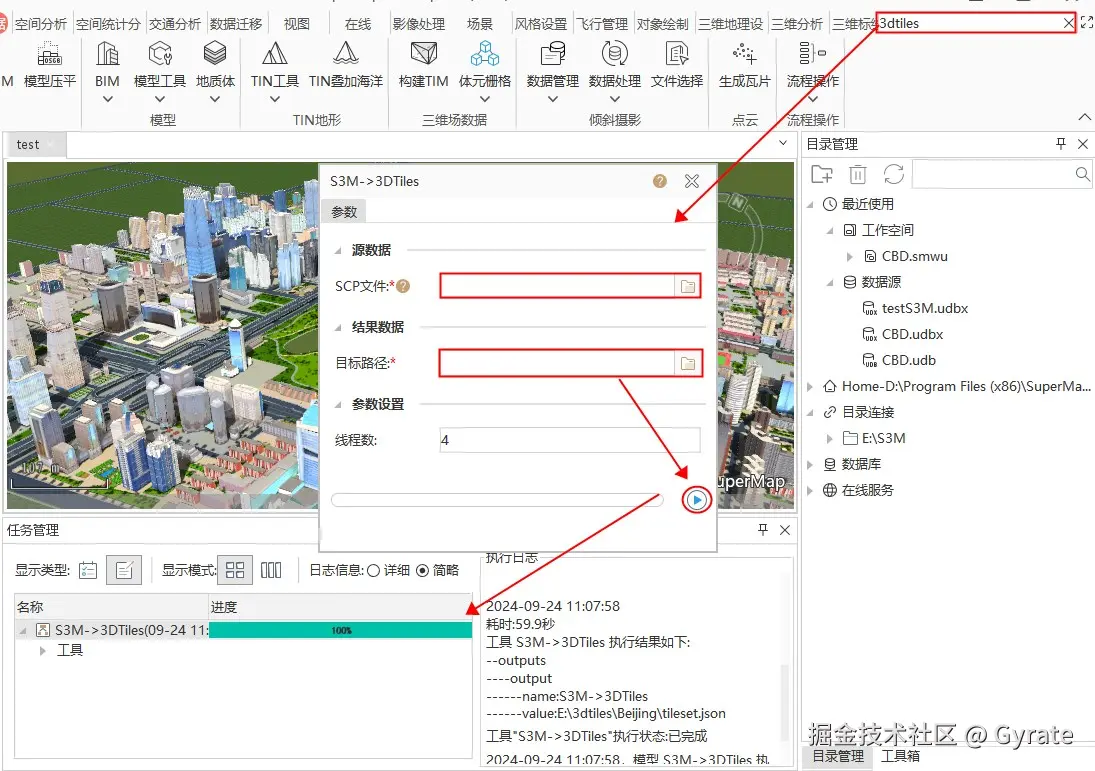
Task: Refresh the catalog tree with the refresh icon
Action: pyautogui.click(x=893, y=174)
